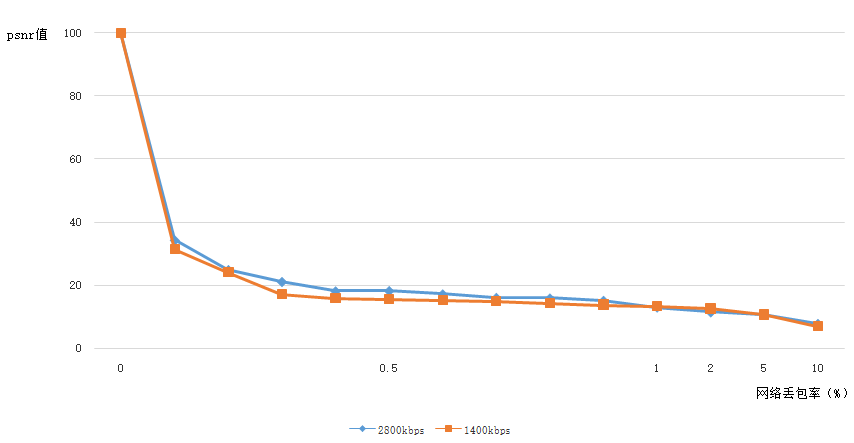Click the 1400kbps legend square marker
The width and height of the screenshot is (854, 443).
tap(450, 429)
